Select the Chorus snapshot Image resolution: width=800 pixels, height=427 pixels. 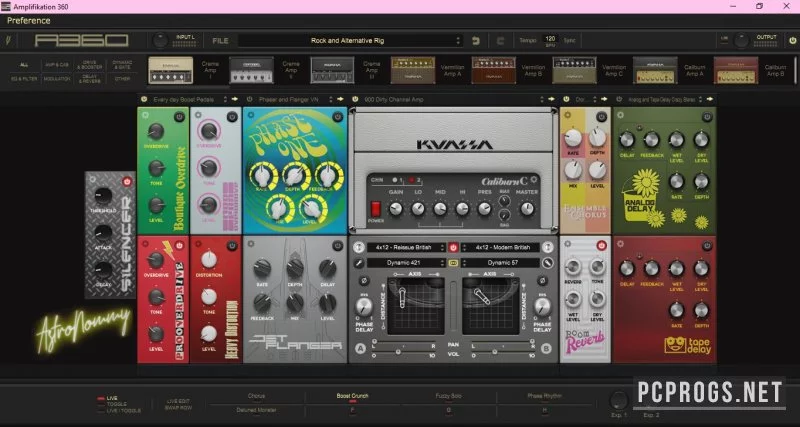(x=257, y=396)
